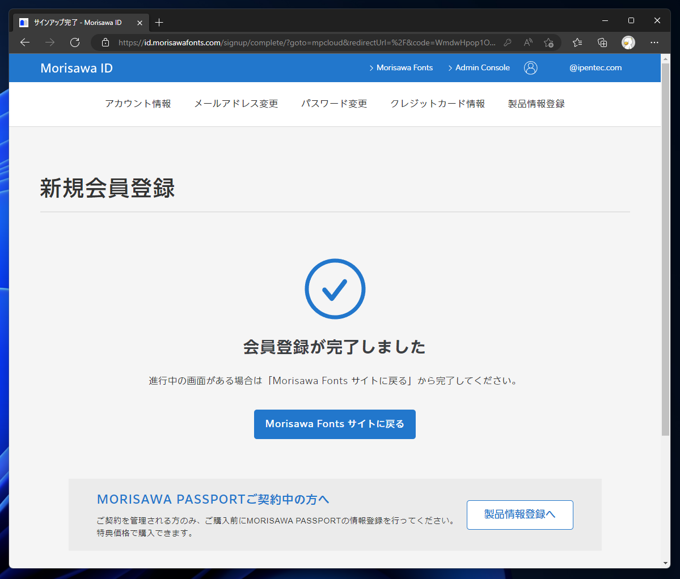The height and width of the screenshot is (579, 680).
Task: Open browser Settings and more menu
Action: (654, 43)
